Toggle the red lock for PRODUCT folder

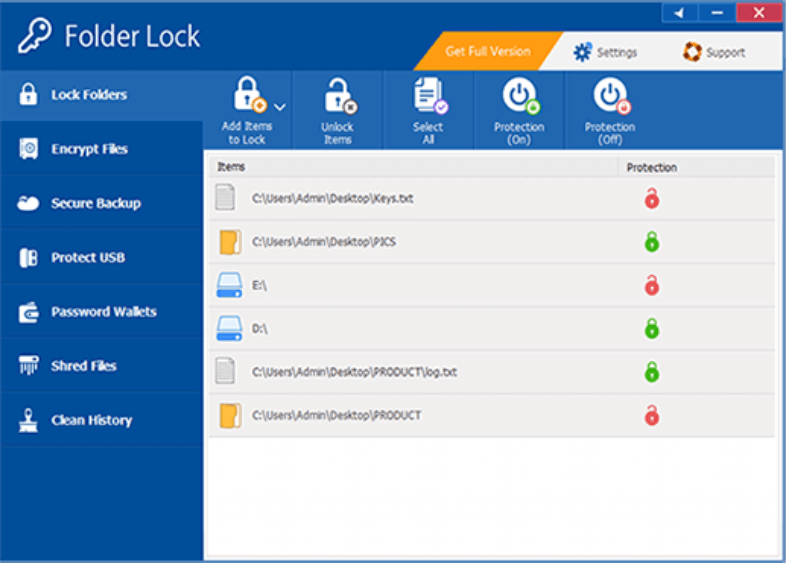pos(652,415)
